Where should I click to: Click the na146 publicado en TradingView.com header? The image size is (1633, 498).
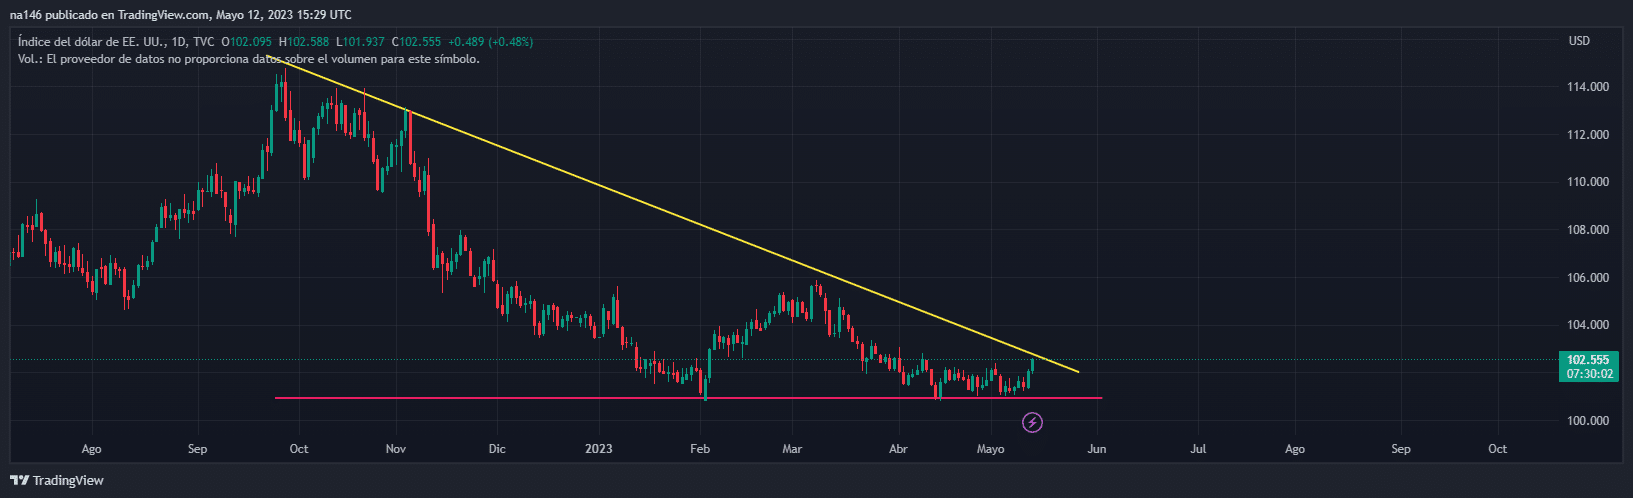tap(180, 15)
